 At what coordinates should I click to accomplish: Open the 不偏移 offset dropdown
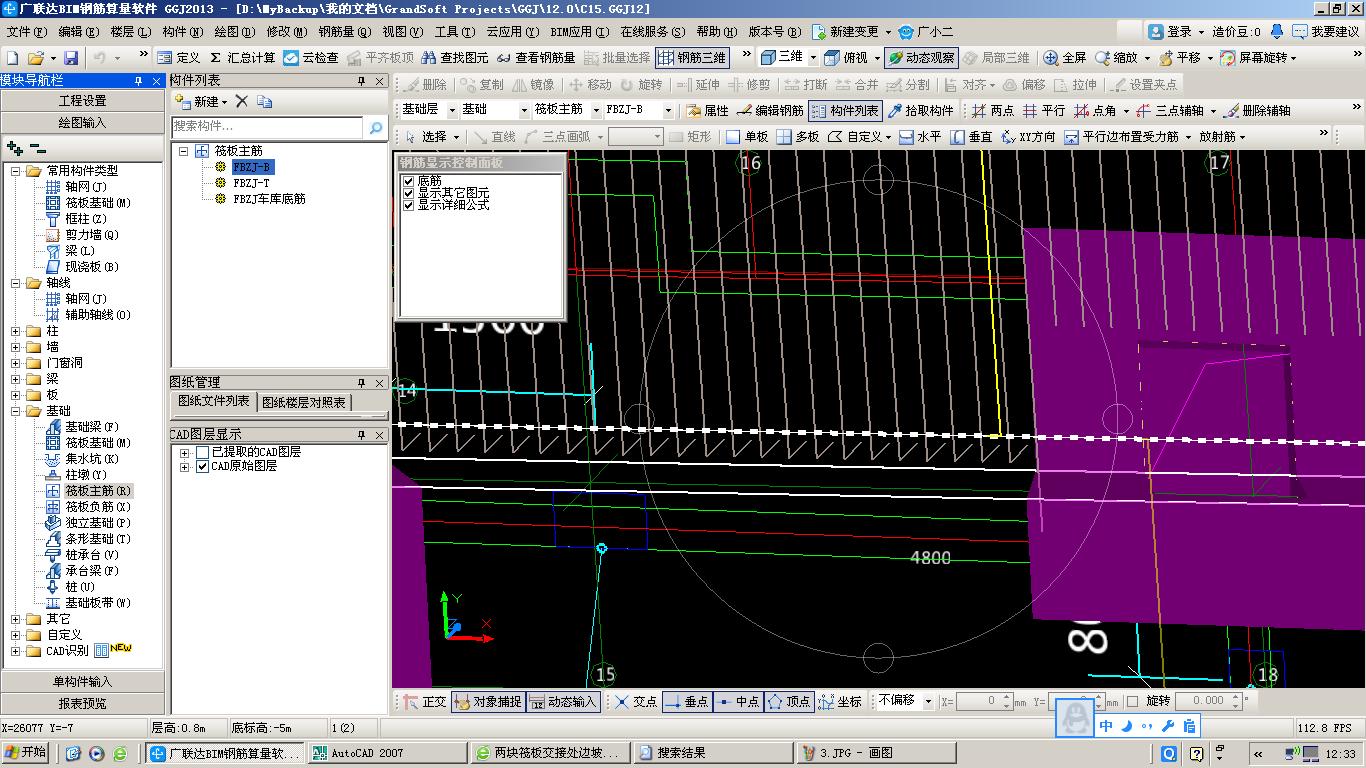[x=928, y=701]
